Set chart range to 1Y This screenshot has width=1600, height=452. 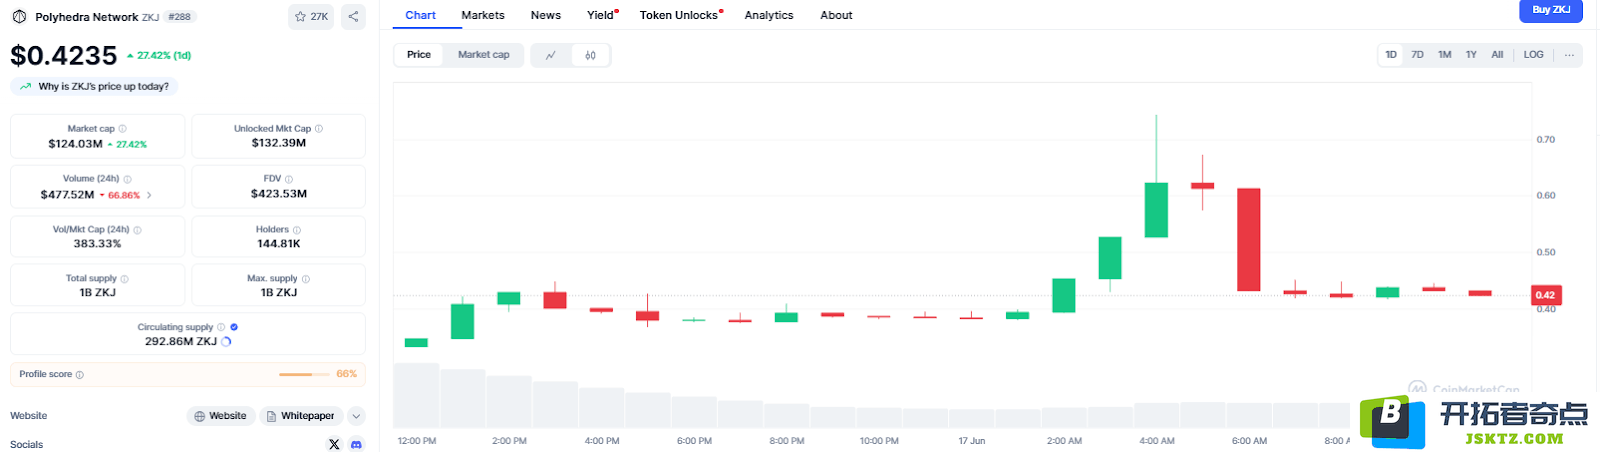[1471, 55]
